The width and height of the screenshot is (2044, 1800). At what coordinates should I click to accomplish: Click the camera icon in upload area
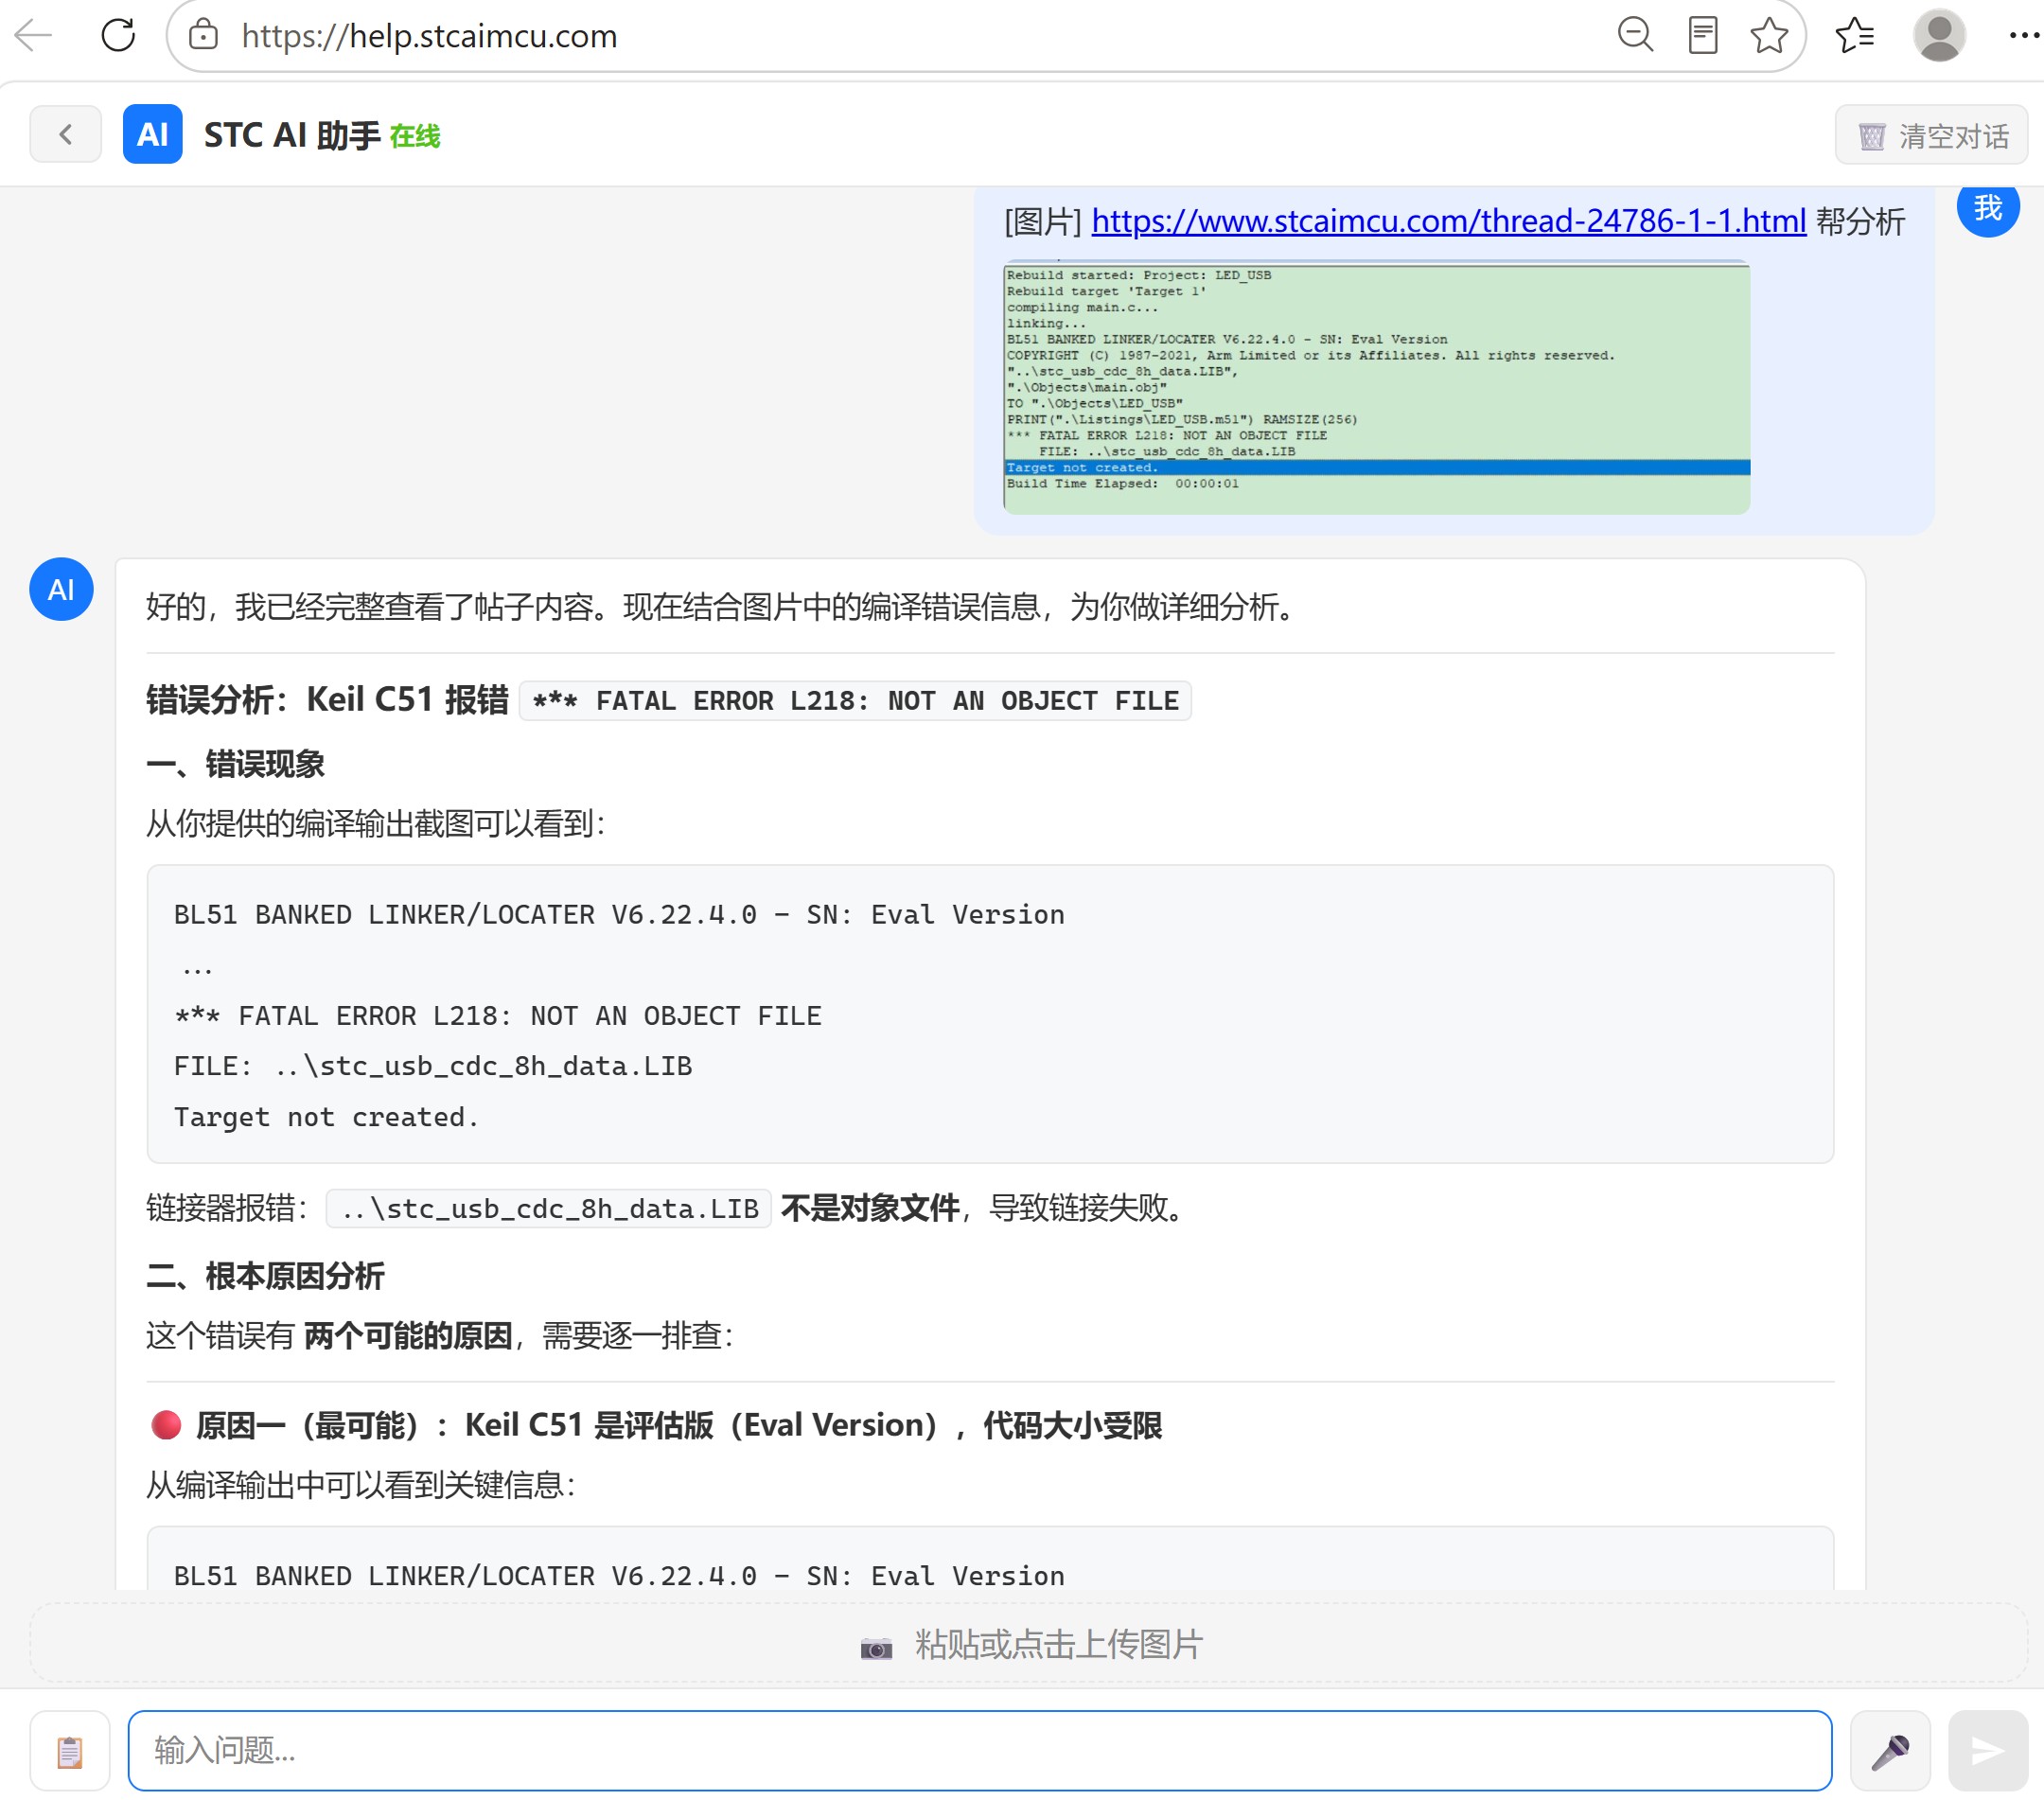tap(876, 1647)
